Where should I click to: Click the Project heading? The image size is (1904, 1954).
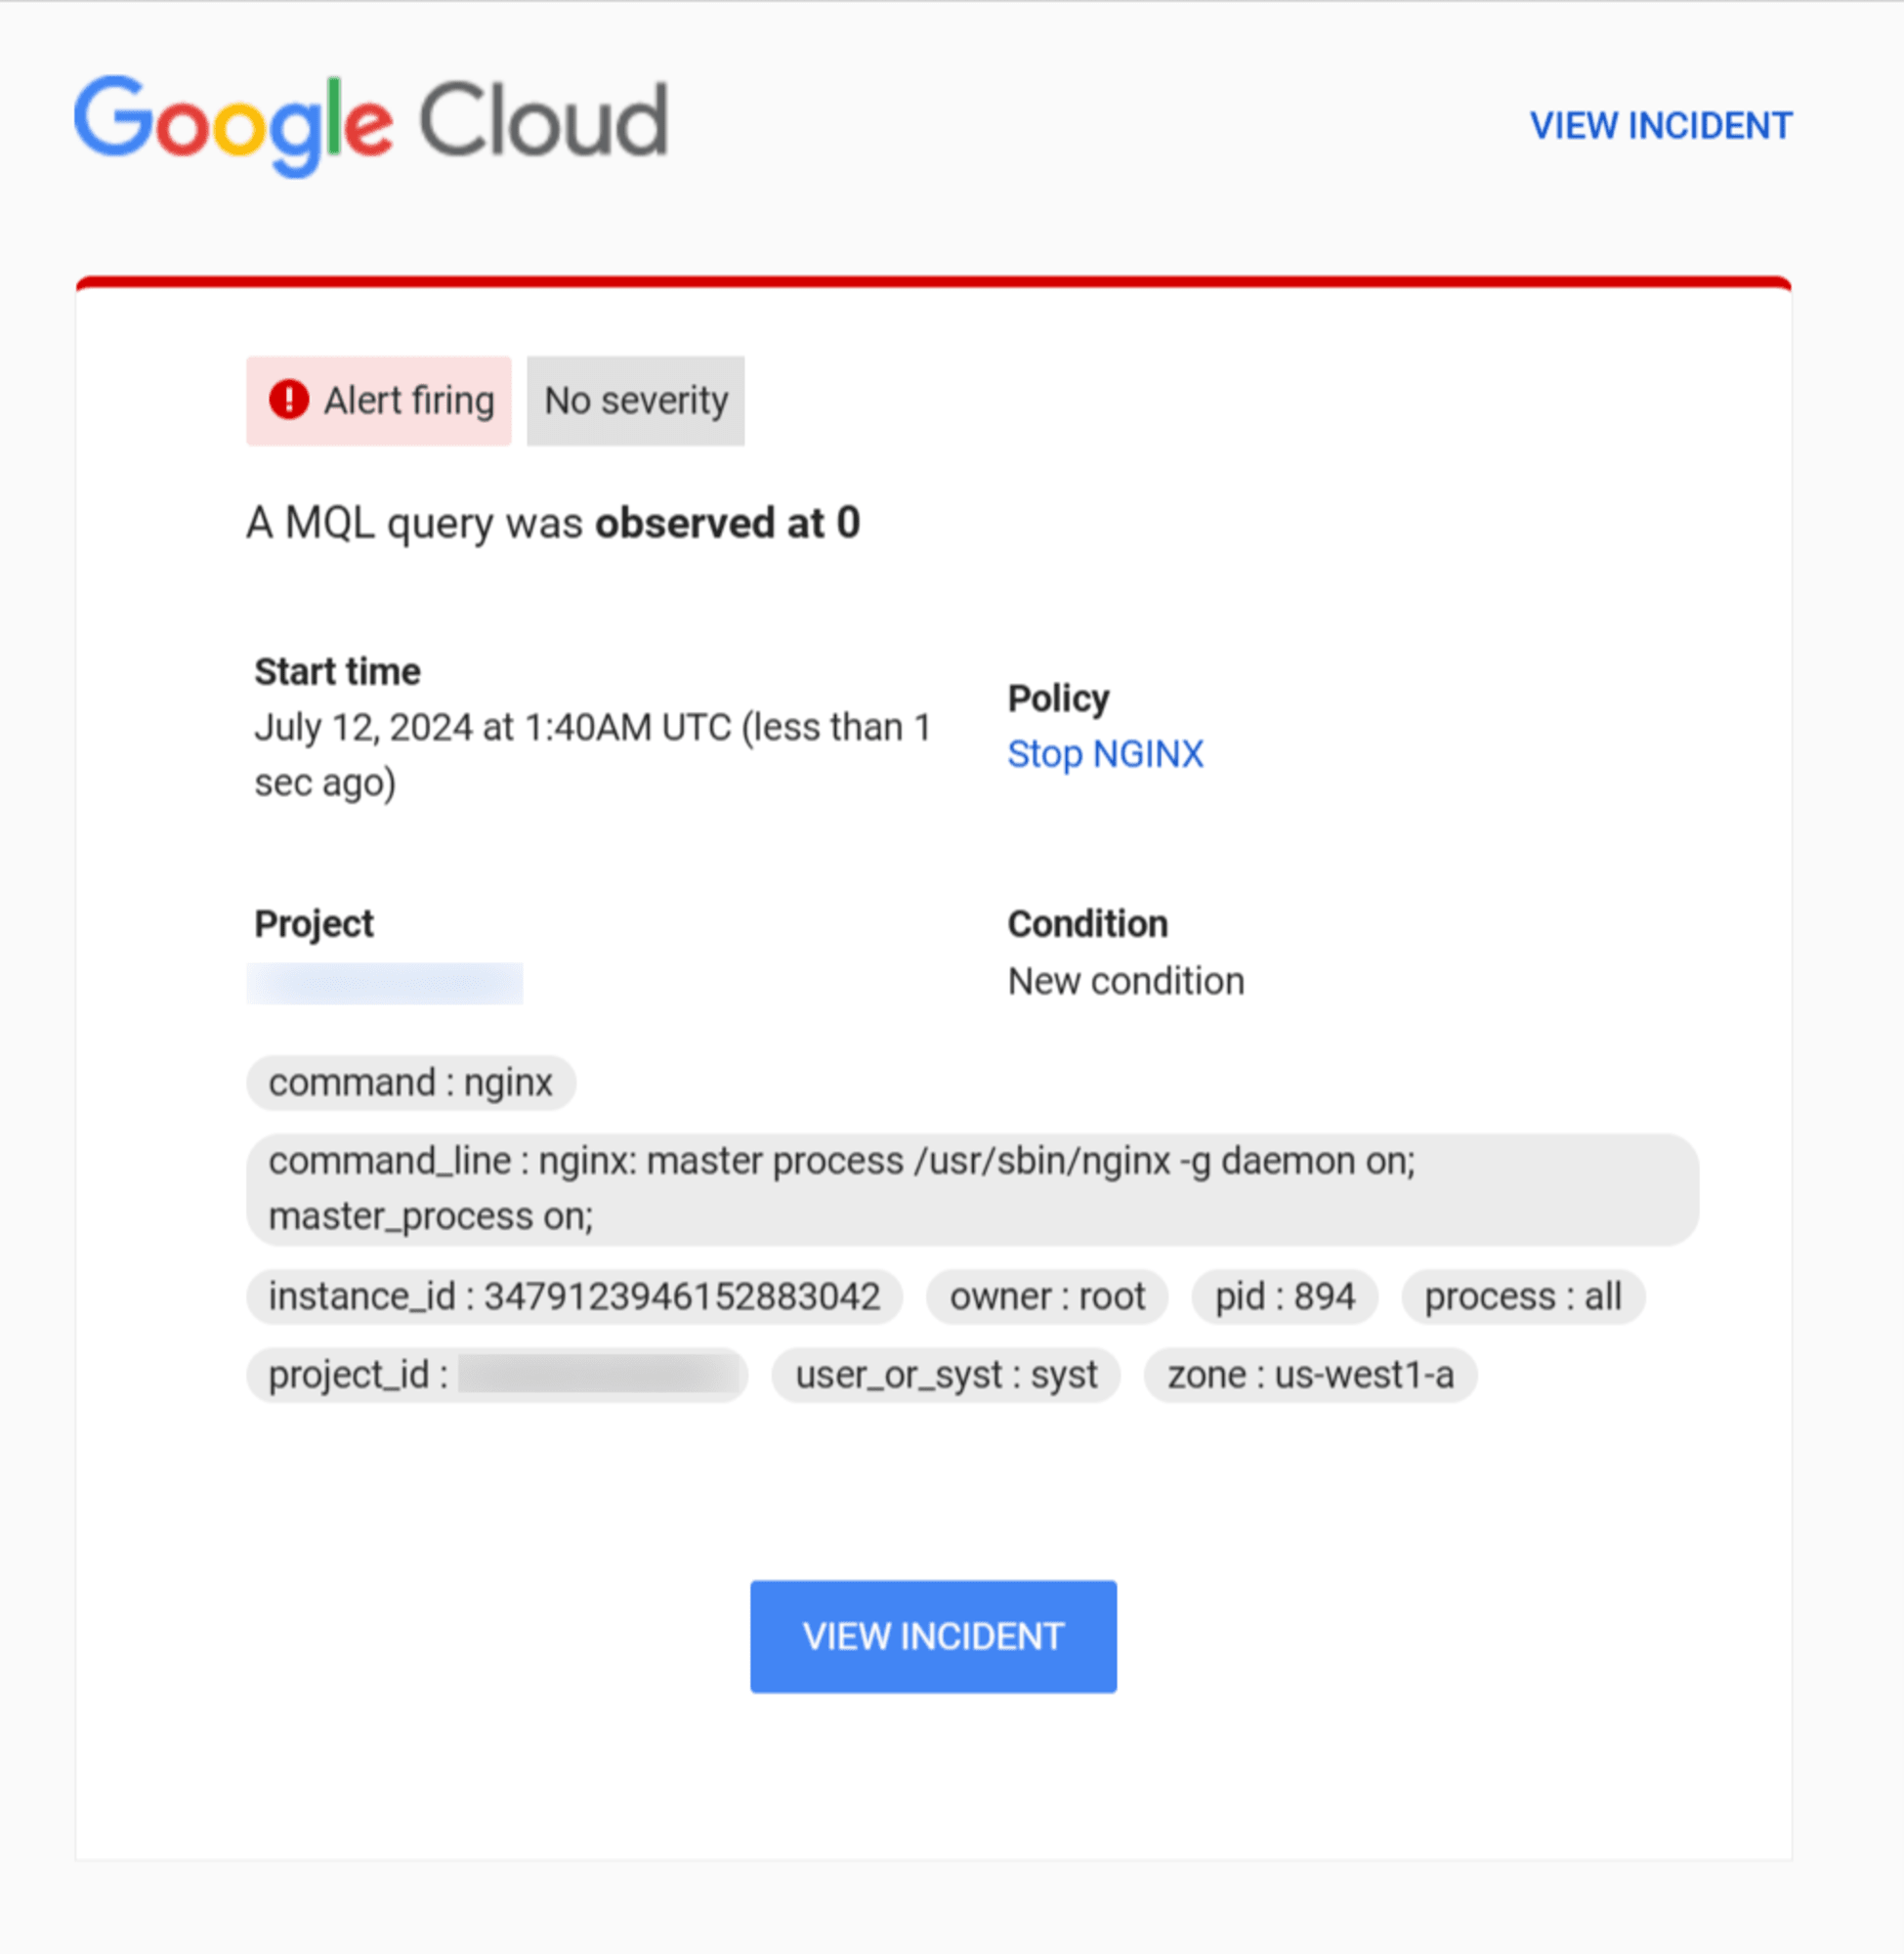click(x=314, y=925)
